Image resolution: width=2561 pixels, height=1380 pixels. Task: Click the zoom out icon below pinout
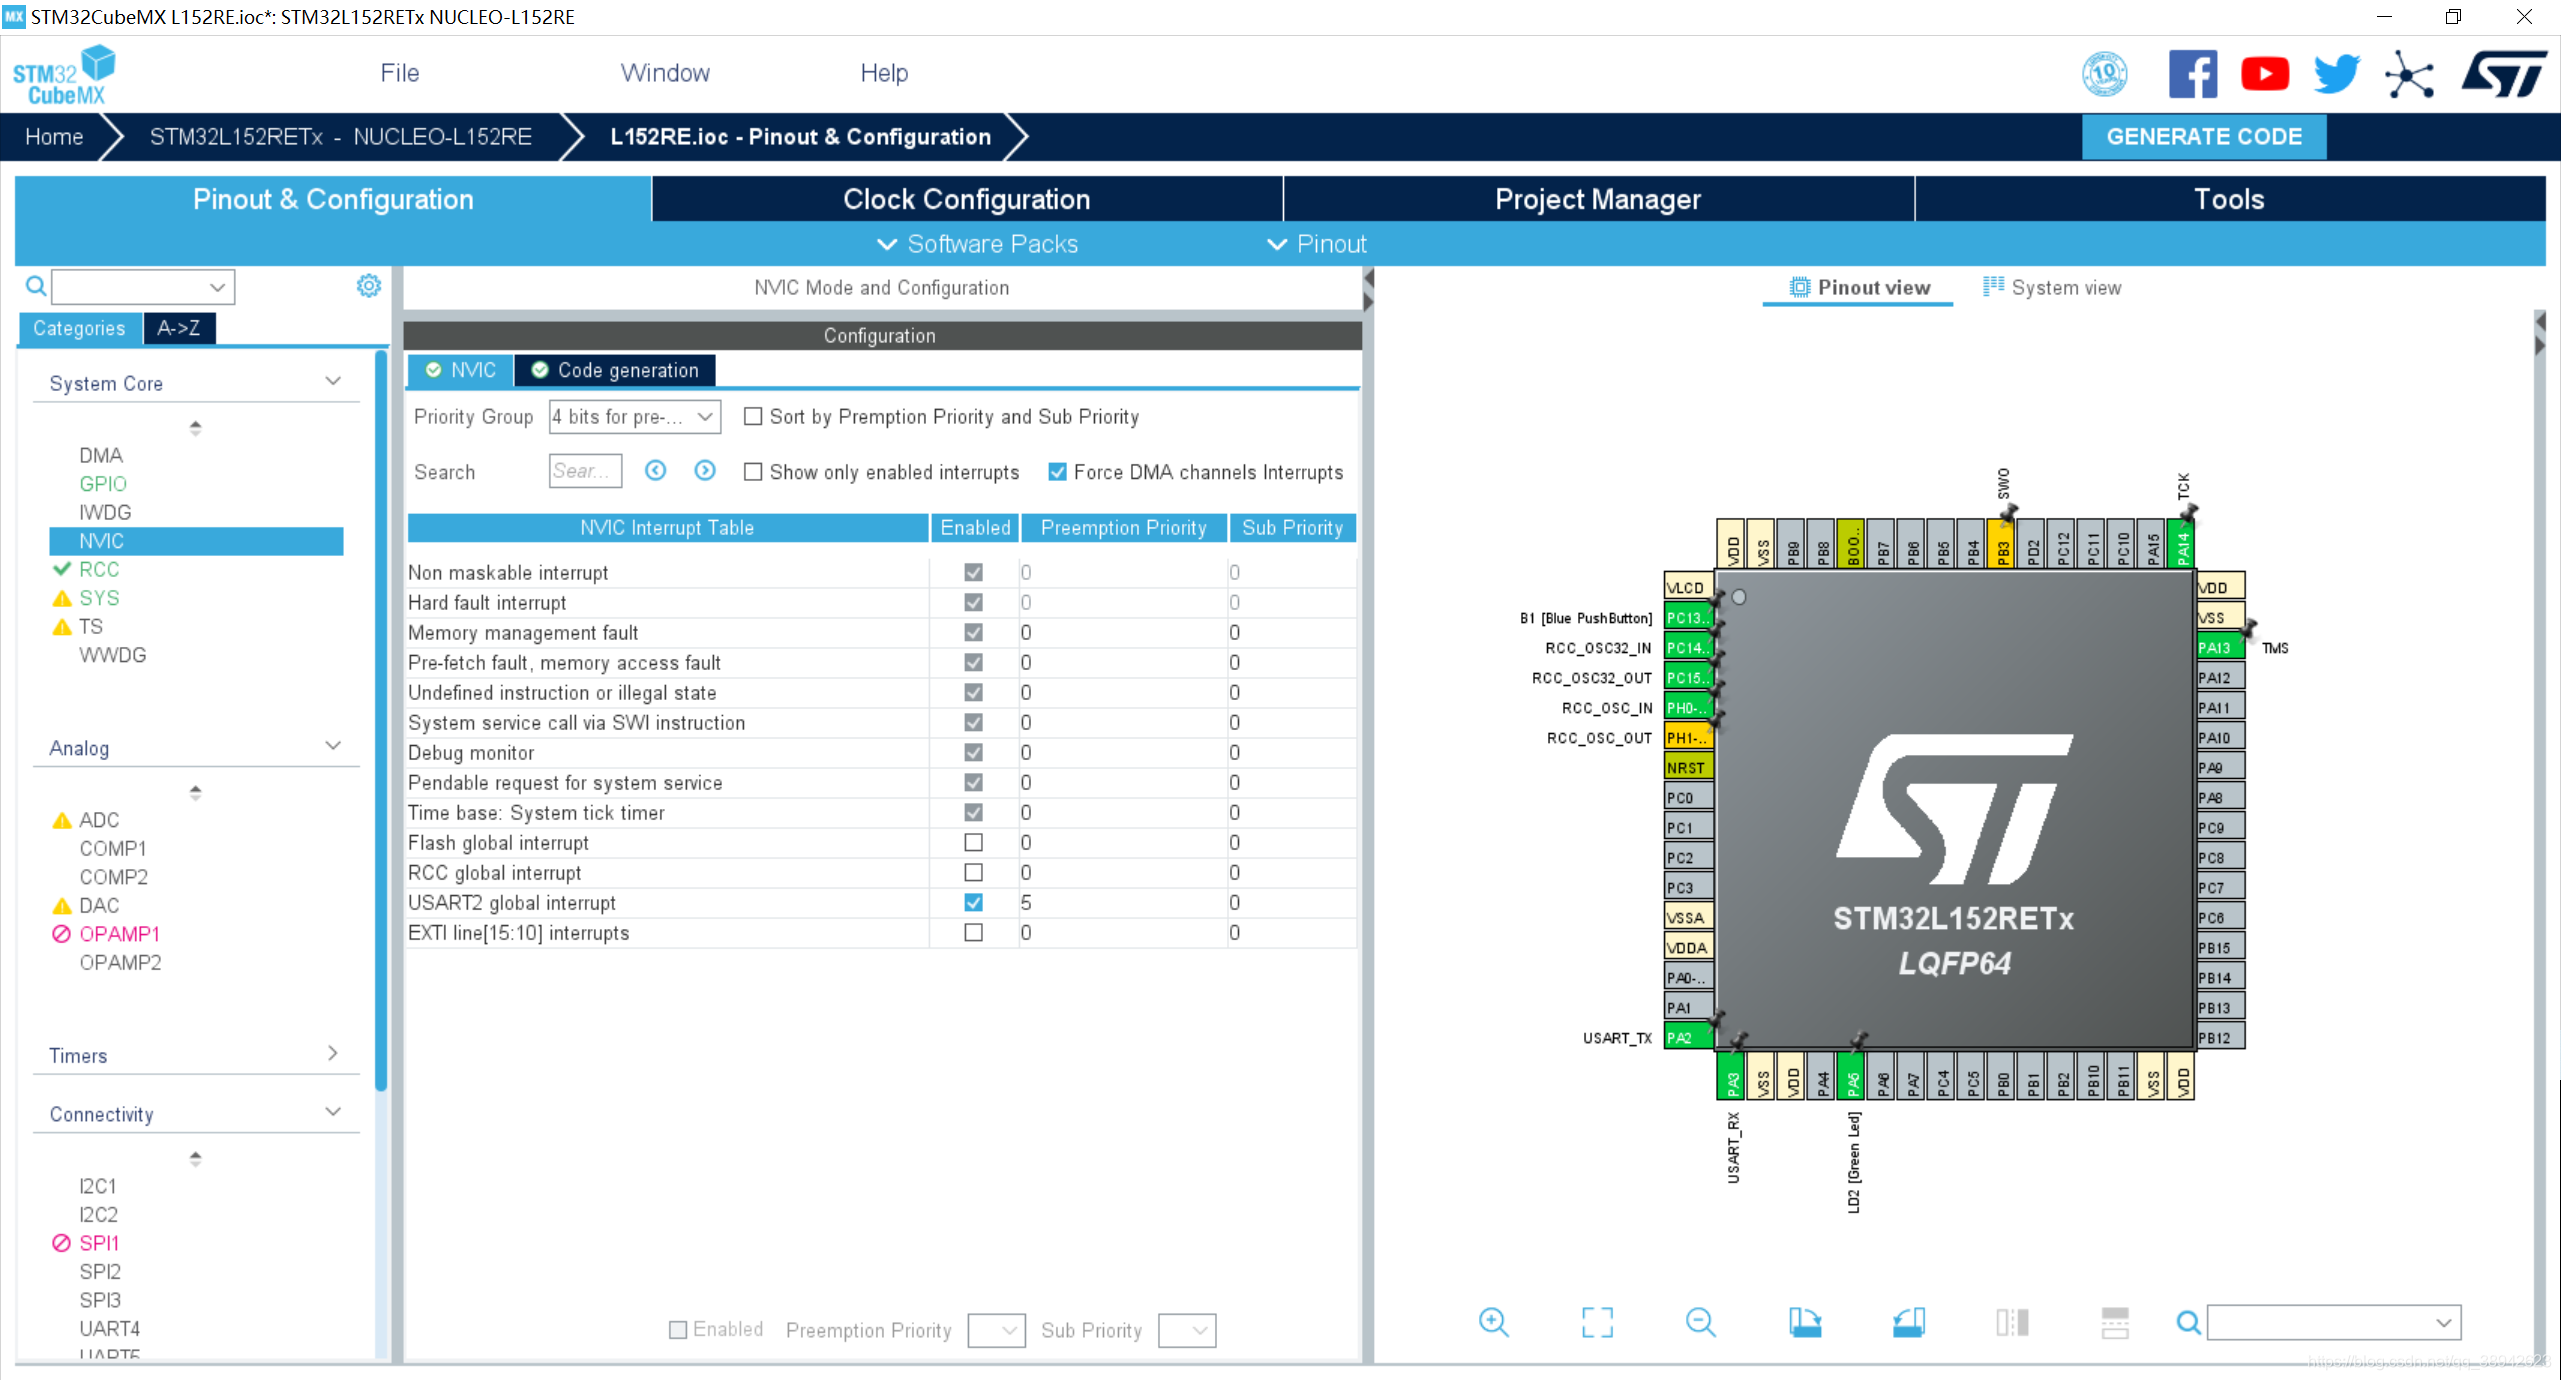(x=1700, y=1322)
